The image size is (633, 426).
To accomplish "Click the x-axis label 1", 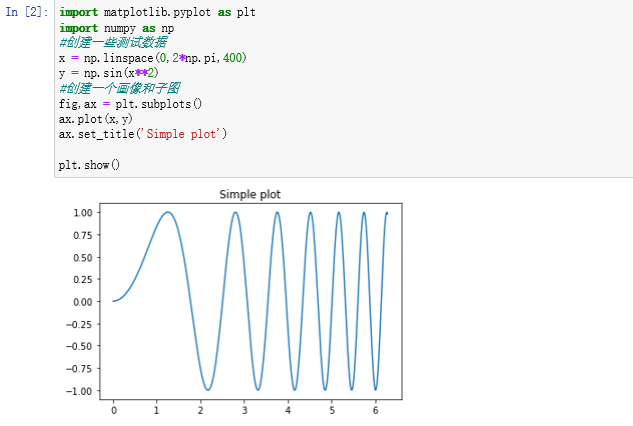I will [x=157, y=410].
